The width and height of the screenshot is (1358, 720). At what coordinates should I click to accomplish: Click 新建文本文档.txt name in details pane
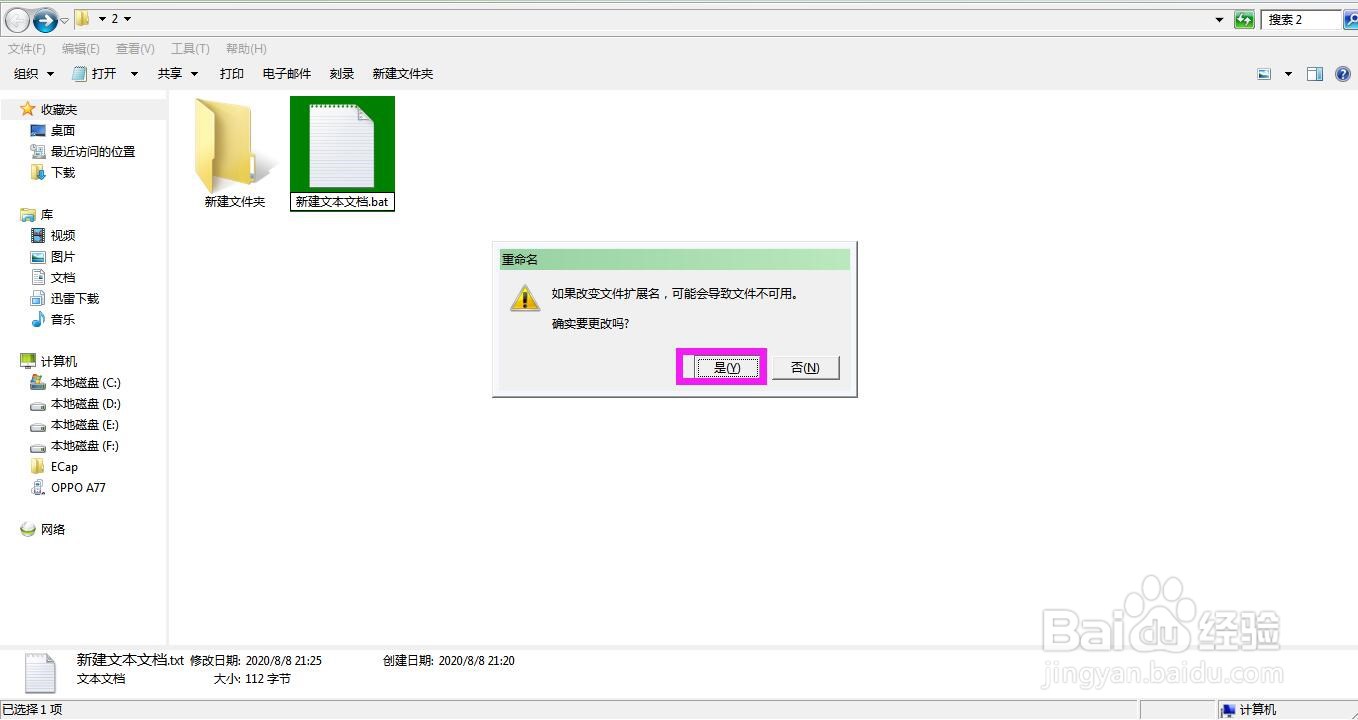pyautogui.click(x=130, y=660)
